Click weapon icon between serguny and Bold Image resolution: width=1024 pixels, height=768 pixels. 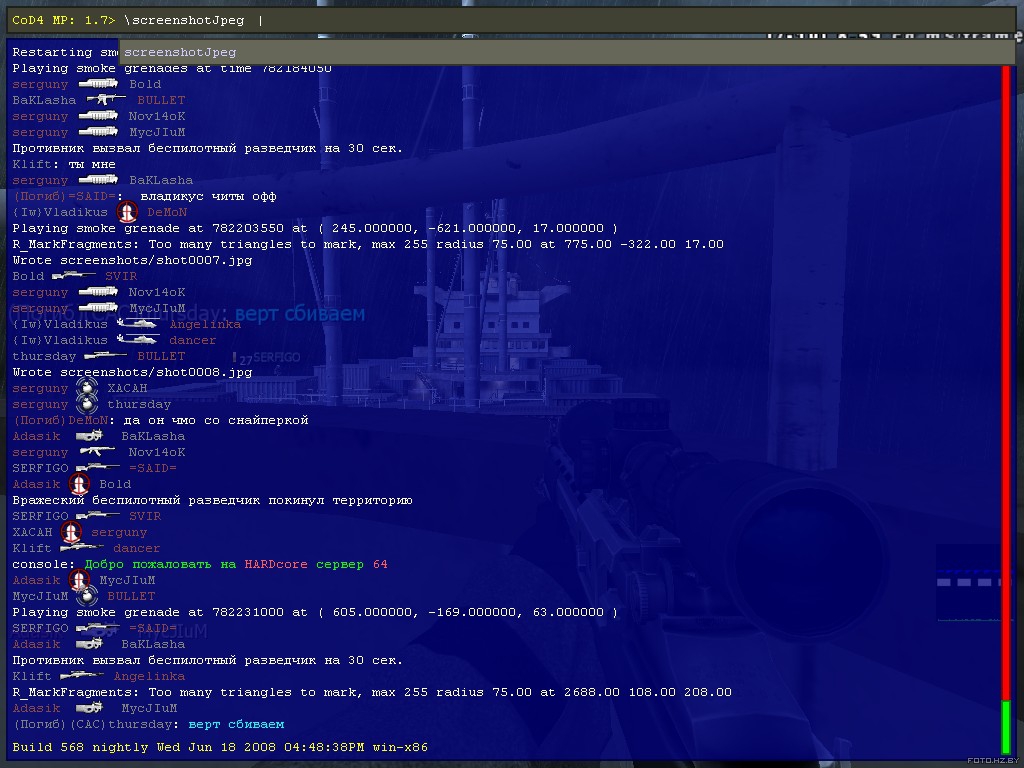(98, 84)
